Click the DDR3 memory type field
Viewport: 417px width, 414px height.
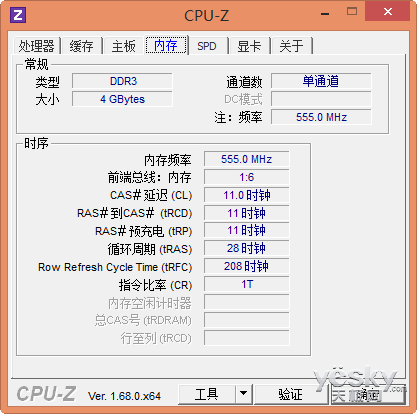click(x=122, y=81)
